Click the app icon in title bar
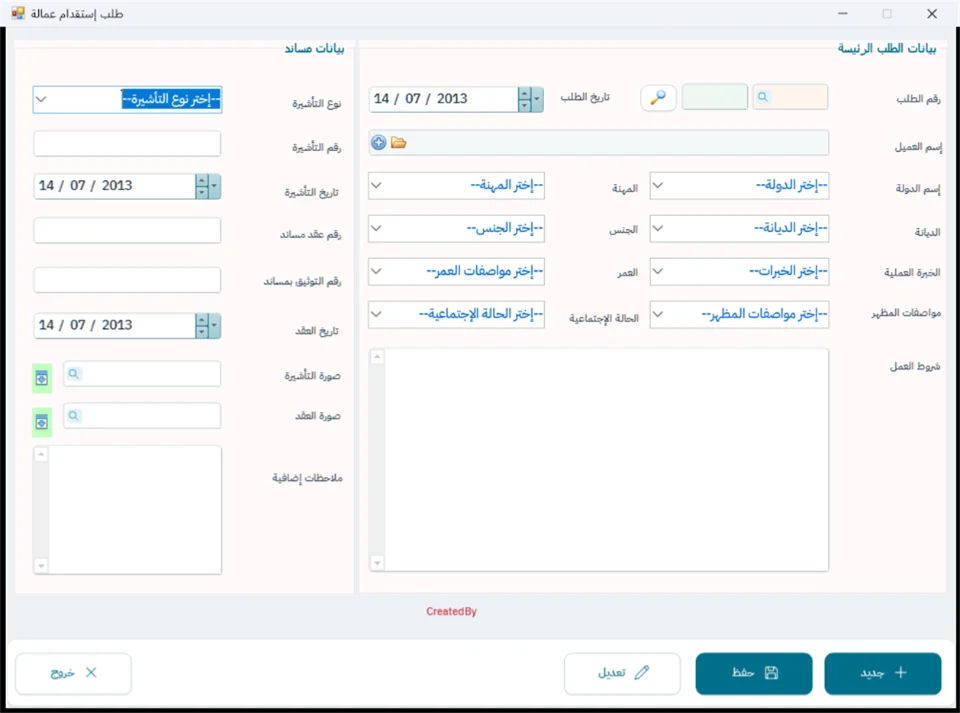The width and height of the screenshot is (960, 713). (18, 13)
